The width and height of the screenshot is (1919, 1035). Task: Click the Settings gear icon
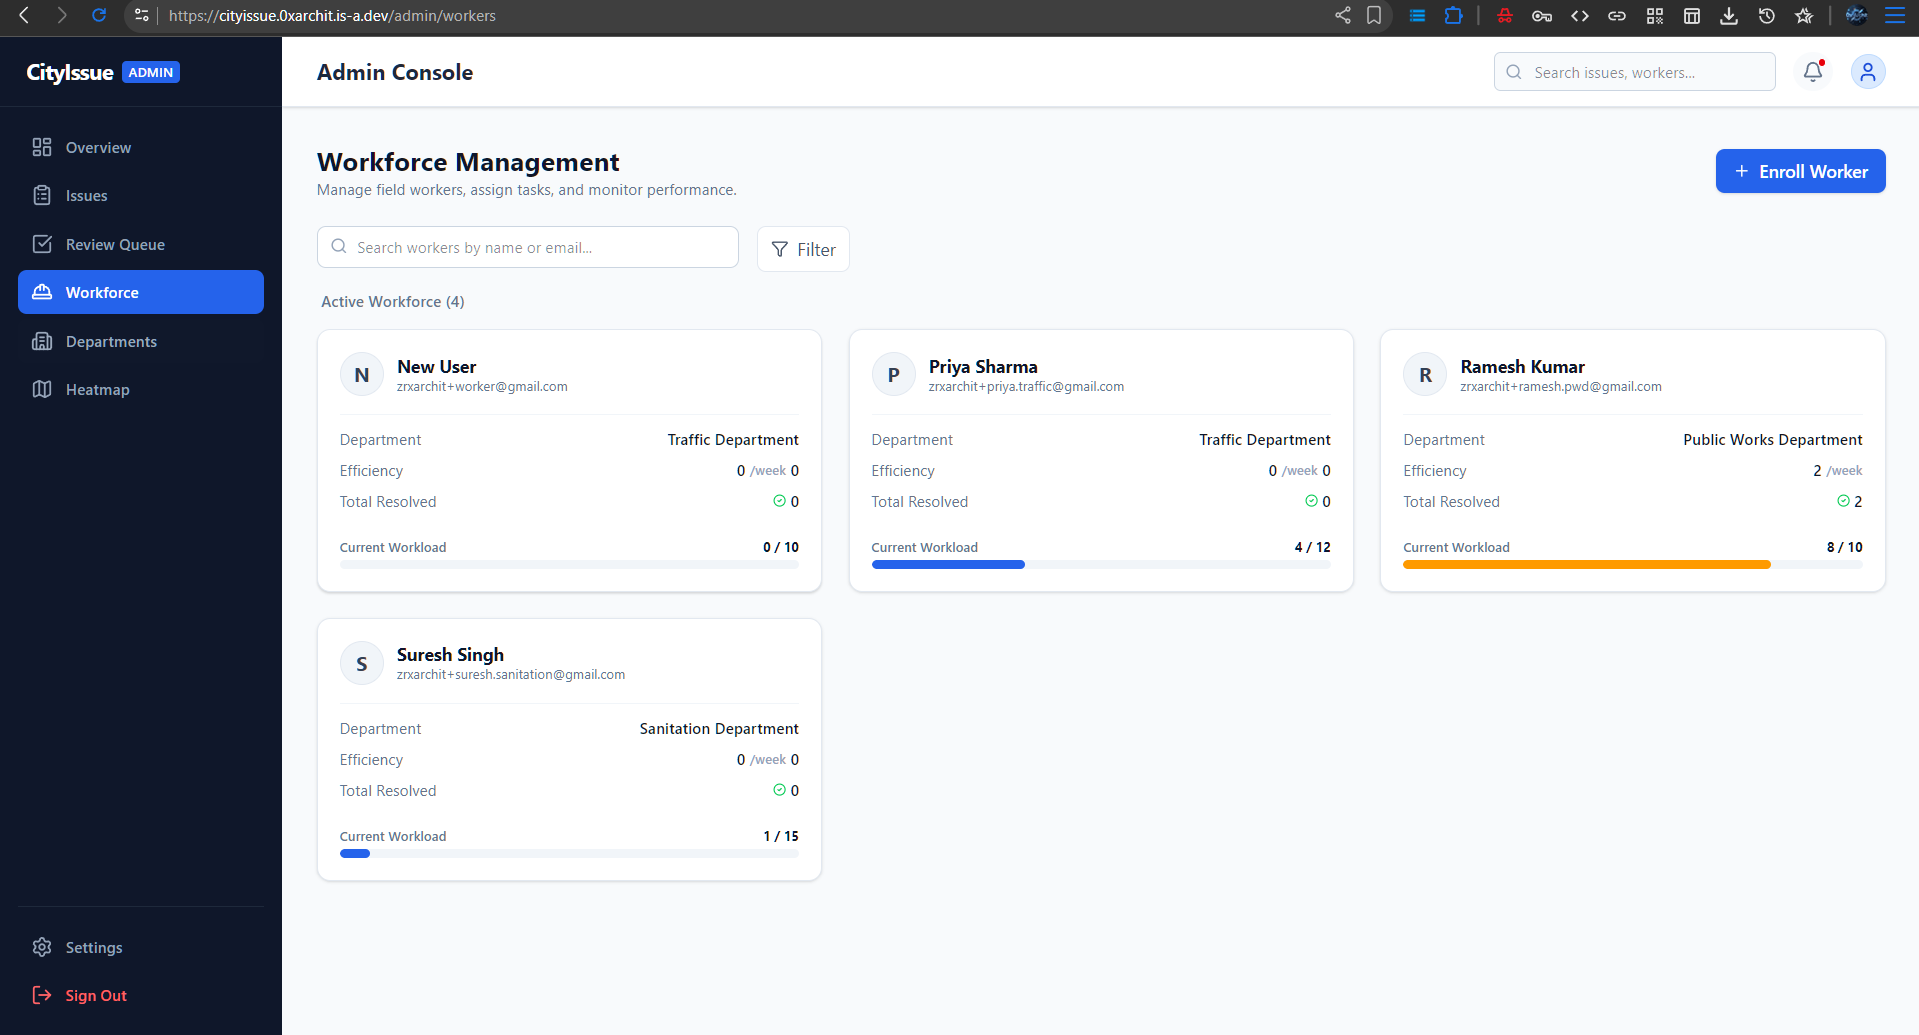point(42,947)
